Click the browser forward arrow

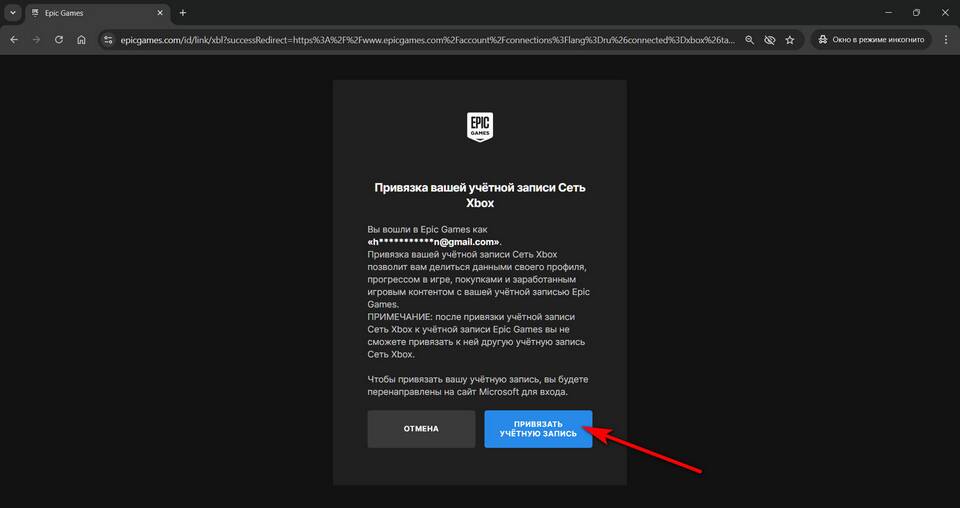36,40
